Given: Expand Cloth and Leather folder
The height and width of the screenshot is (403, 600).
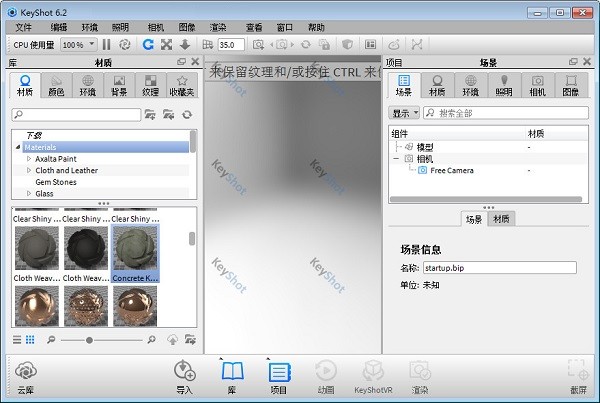Looking at the screenshot, I should pos(29,170).
